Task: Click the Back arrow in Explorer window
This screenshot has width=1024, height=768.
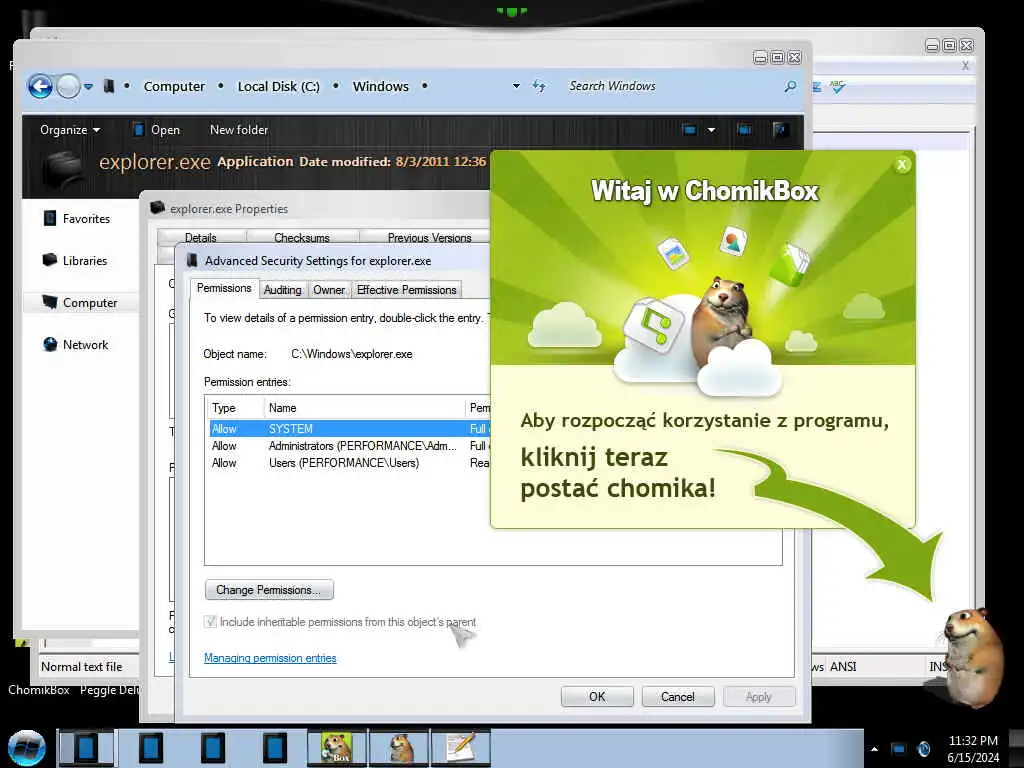Action: (40, 86)
